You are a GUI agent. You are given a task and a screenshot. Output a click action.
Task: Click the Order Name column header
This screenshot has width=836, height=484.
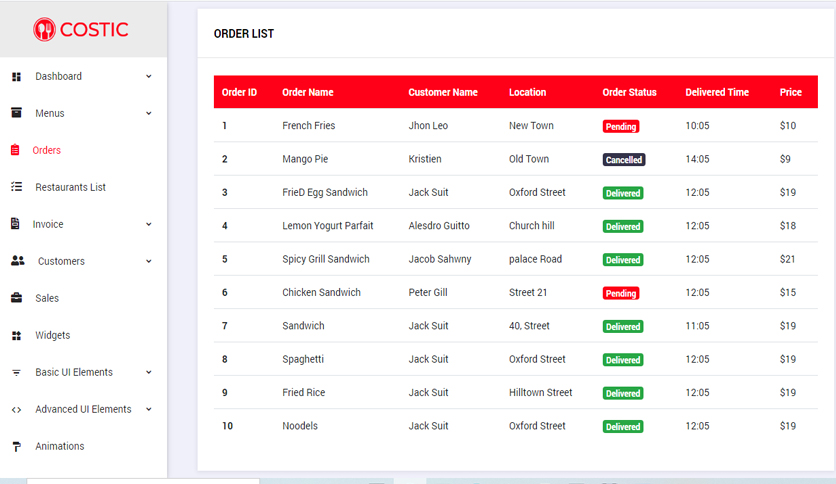tap(308, 92)
